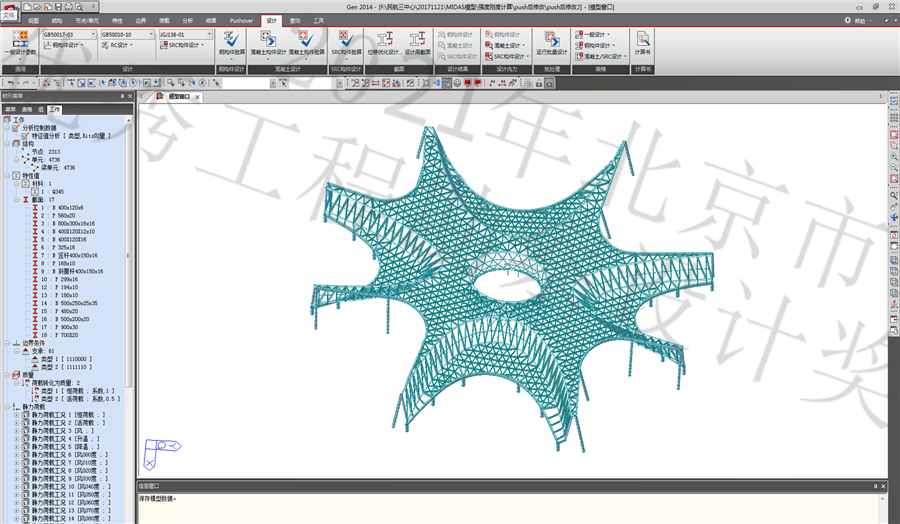
Task: Click the undo arrow in the toolbar
Action: (10, 83)
